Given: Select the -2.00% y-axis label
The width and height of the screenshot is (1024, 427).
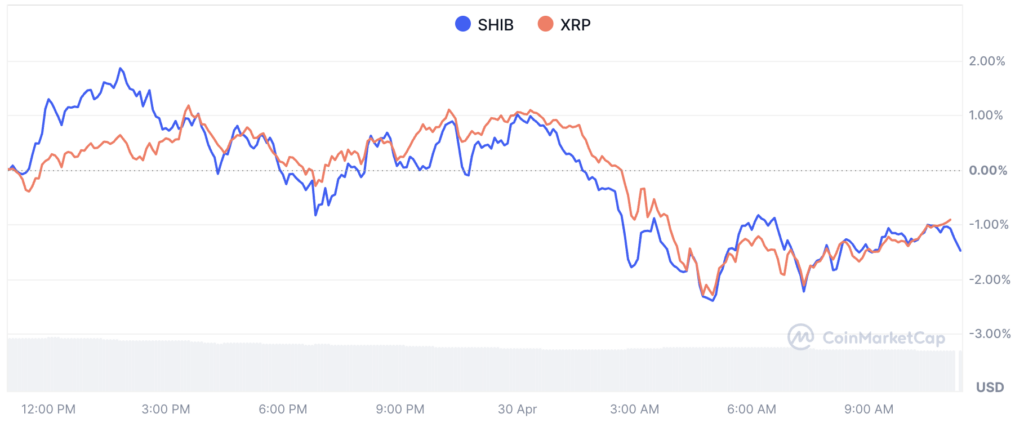Looking at the screenshot, I should (x=986, y=279).
